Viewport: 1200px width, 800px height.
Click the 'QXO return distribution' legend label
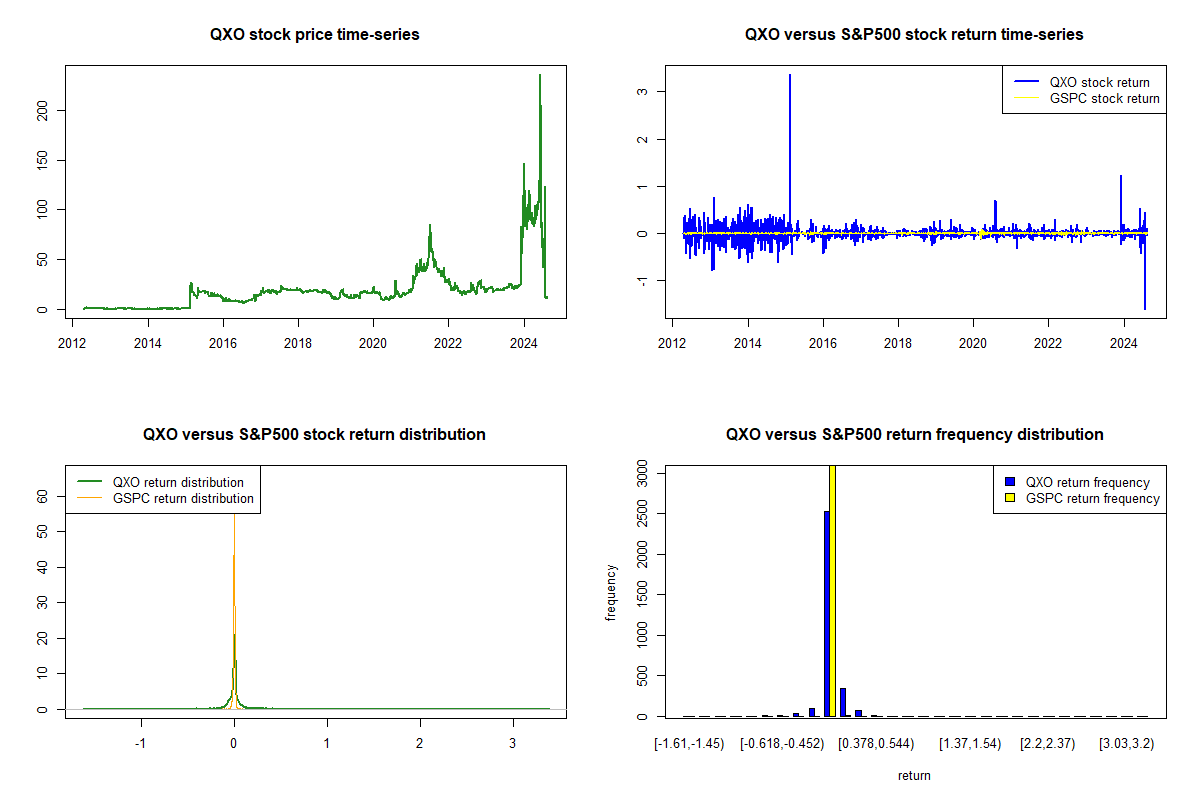tap(178, 482)
